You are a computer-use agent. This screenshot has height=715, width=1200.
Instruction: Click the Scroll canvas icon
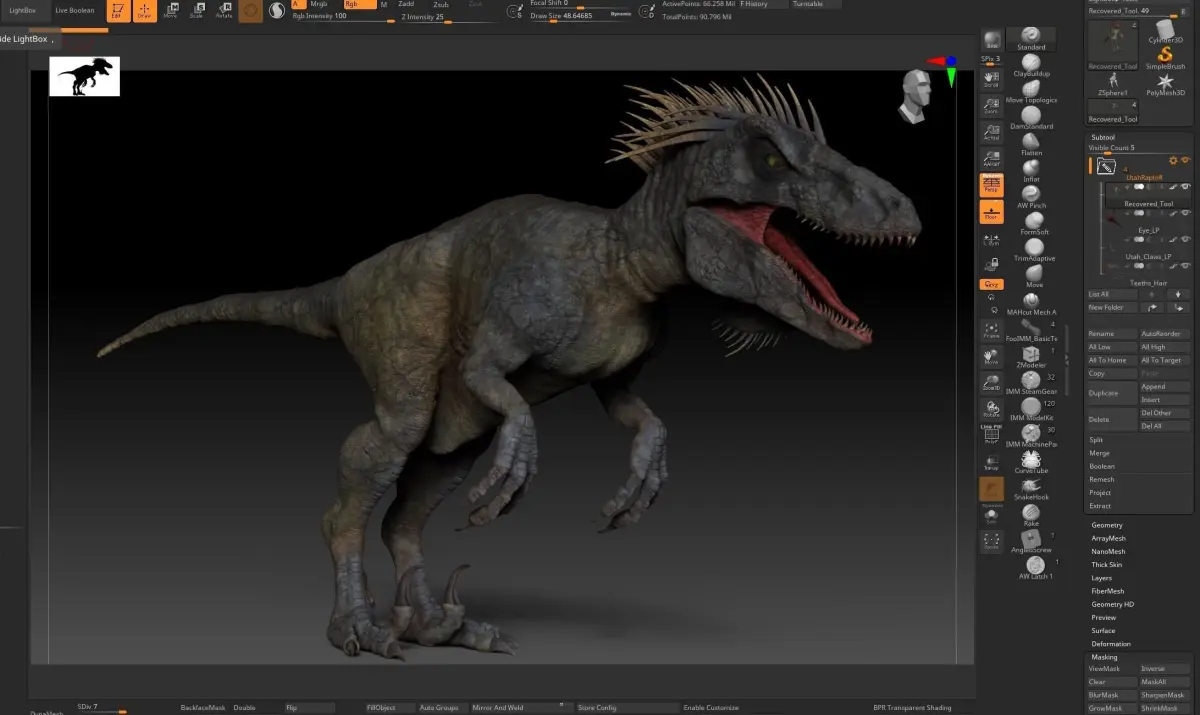[x=991, y=79]
